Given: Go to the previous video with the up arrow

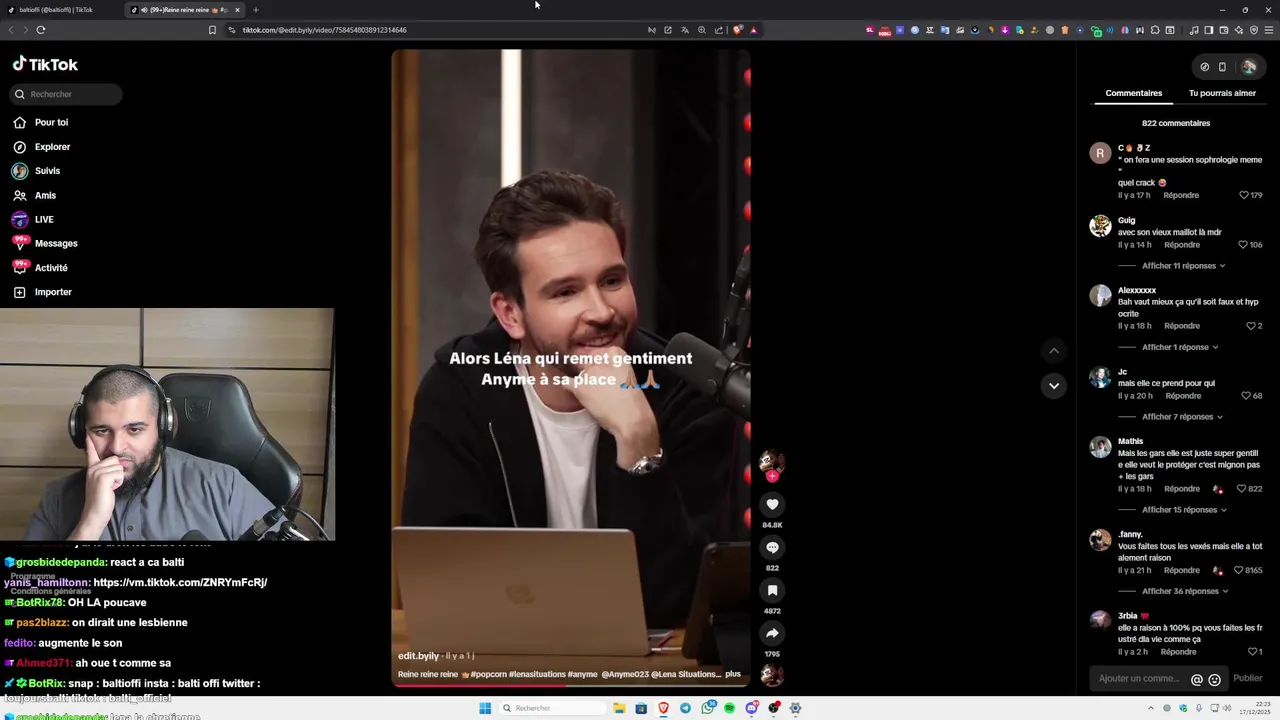Looking at the screenshot, I should 1053,351.
